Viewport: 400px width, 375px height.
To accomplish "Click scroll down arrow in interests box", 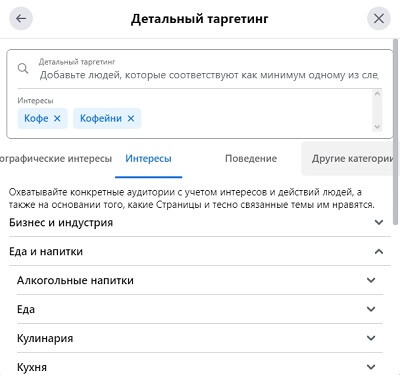I will coord(377,126).
